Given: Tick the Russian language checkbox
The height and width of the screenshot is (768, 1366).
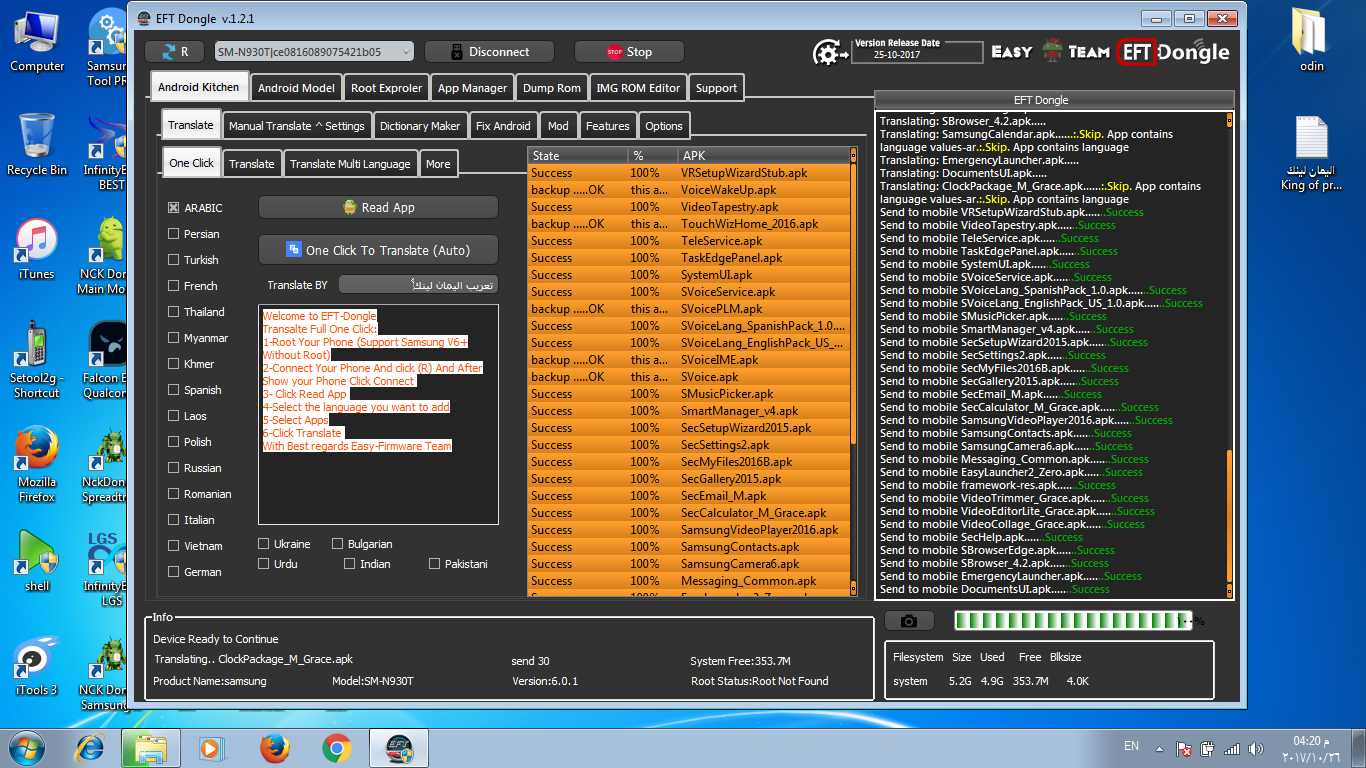Looking at the screenshot, I should pos(174,468).
